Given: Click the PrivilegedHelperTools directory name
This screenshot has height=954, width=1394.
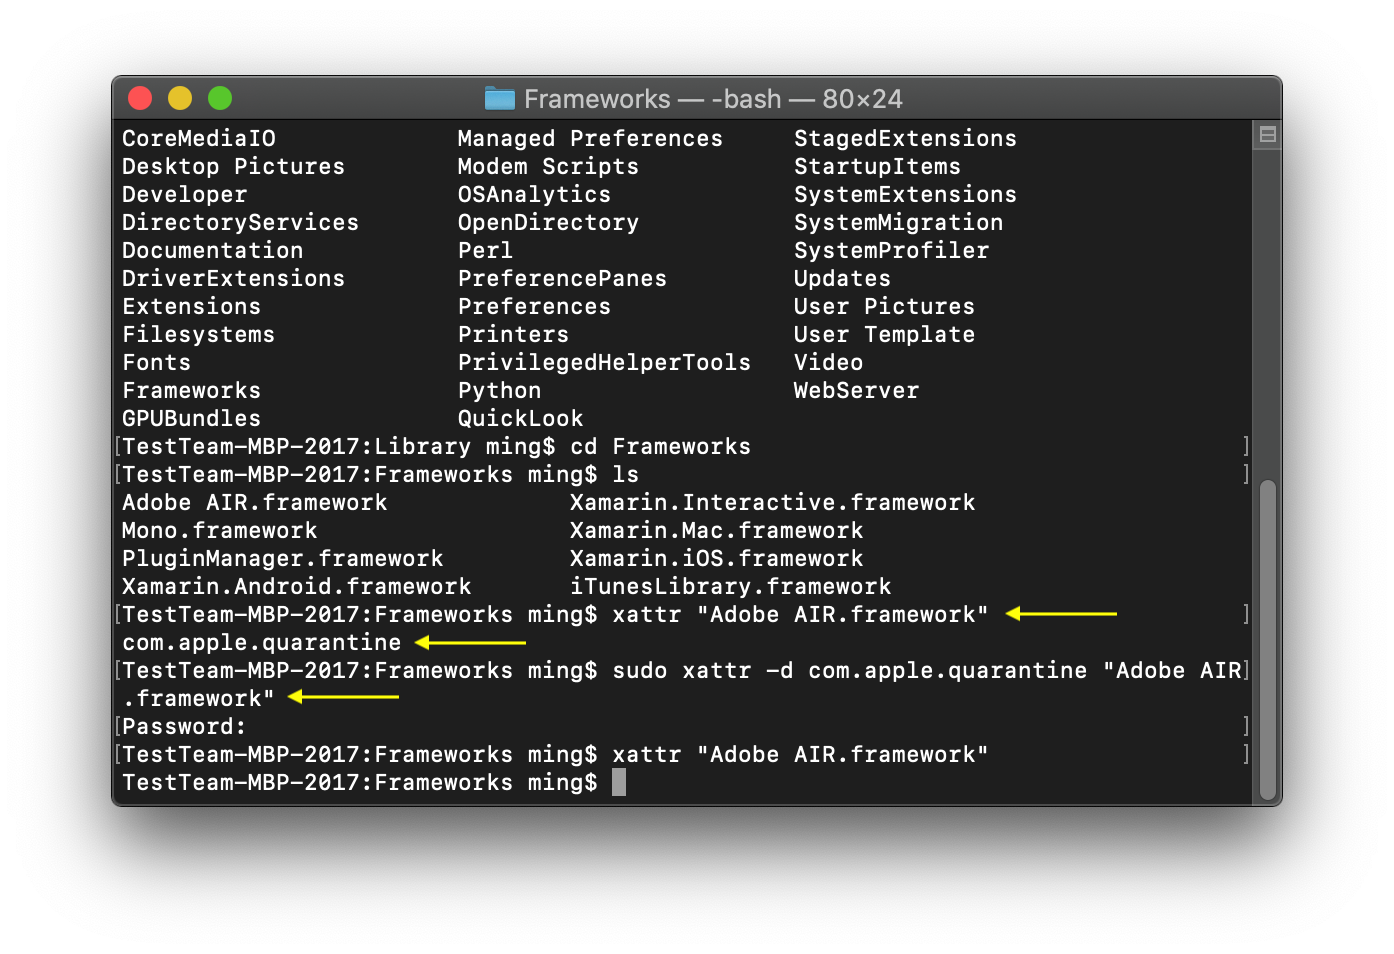Looking at the screenshot, I should [604, 362].
